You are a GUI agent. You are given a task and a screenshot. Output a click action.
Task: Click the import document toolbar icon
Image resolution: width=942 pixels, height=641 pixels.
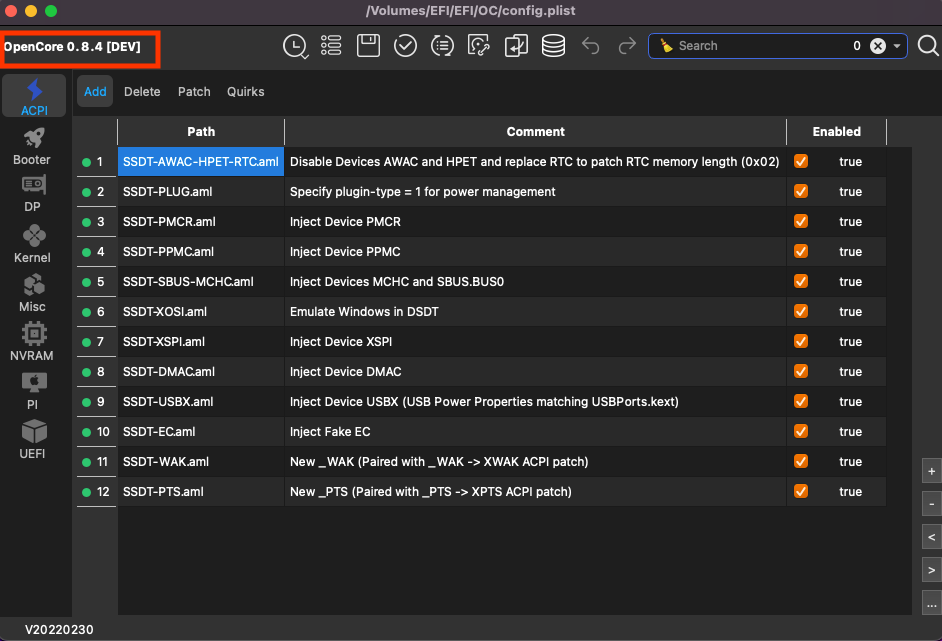tap(516, 46)
